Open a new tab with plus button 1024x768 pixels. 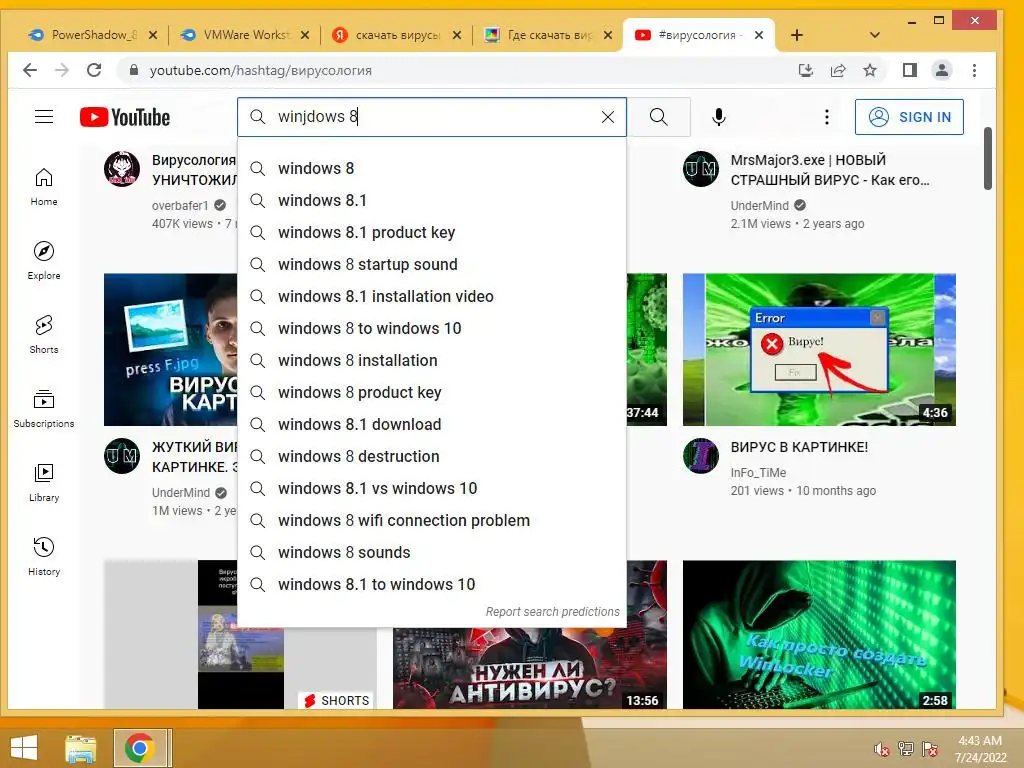(x=797, y=35)
